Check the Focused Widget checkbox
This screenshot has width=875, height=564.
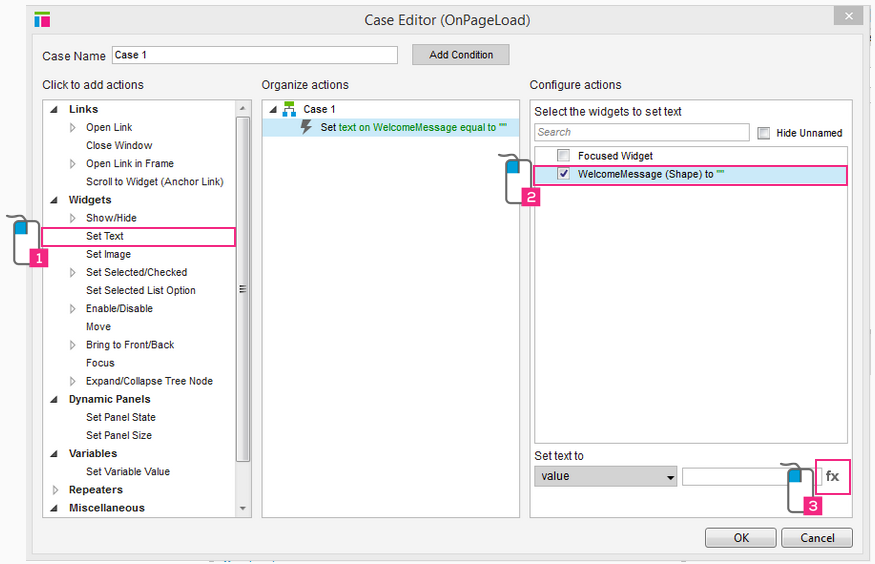[x=563, y=156]
